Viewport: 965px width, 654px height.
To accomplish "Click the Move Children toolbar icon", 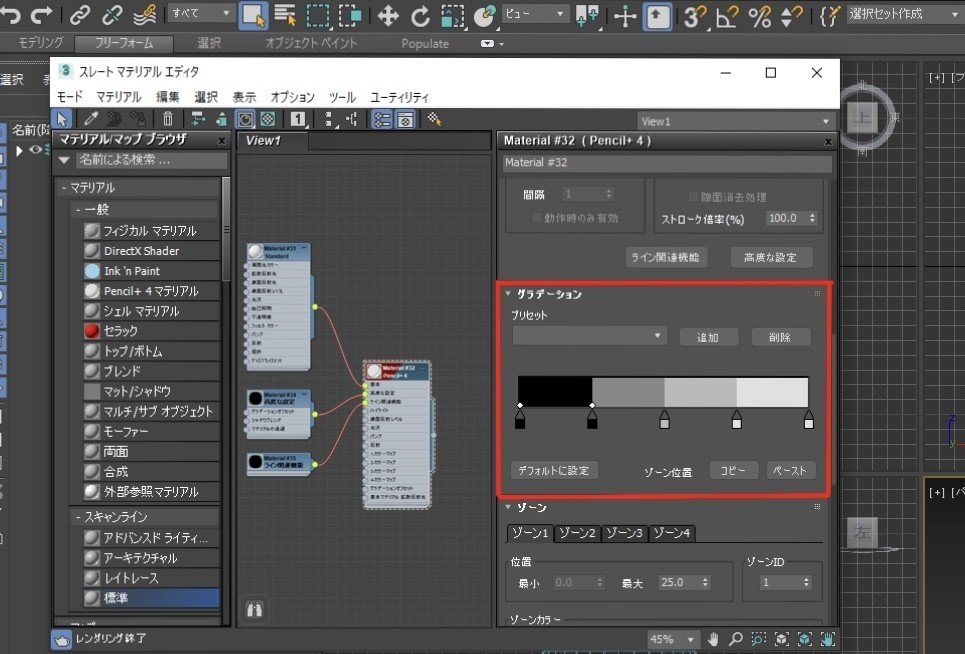I will click(x=197, y=119).
